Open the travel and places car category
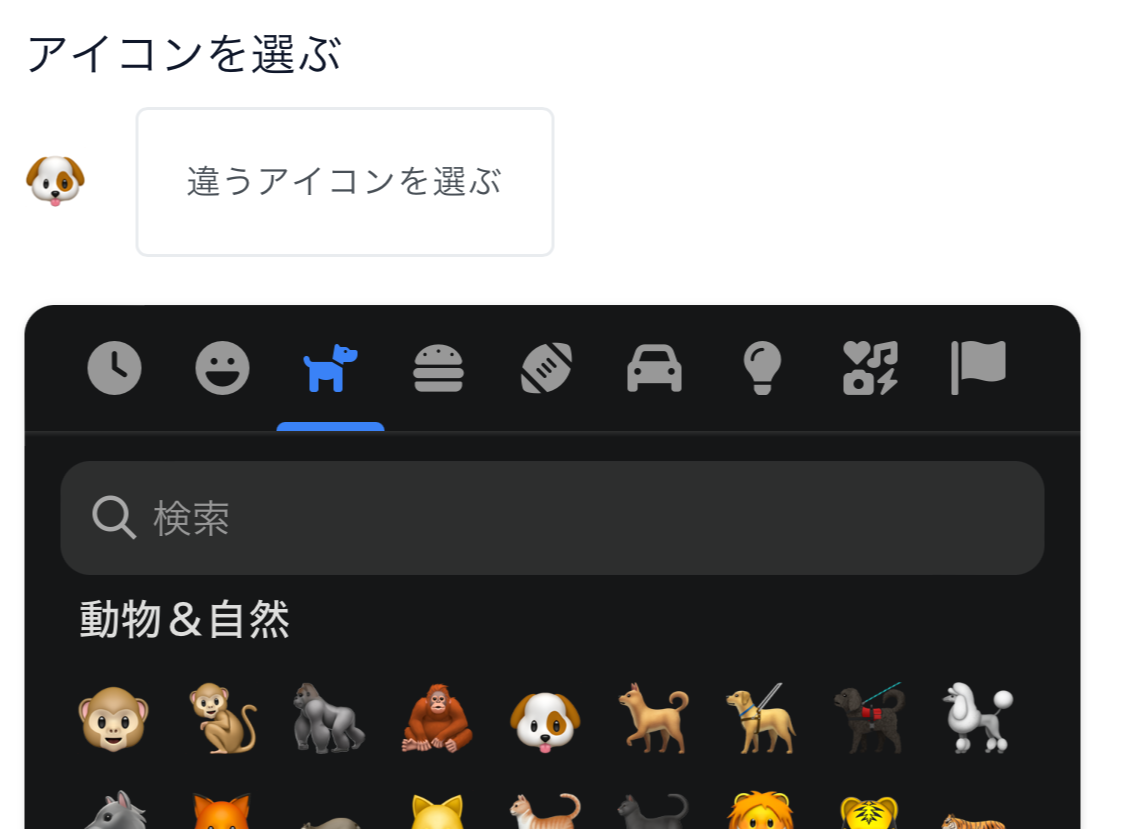This screenshot has height=829, width=1125. [x=654, y=368]
